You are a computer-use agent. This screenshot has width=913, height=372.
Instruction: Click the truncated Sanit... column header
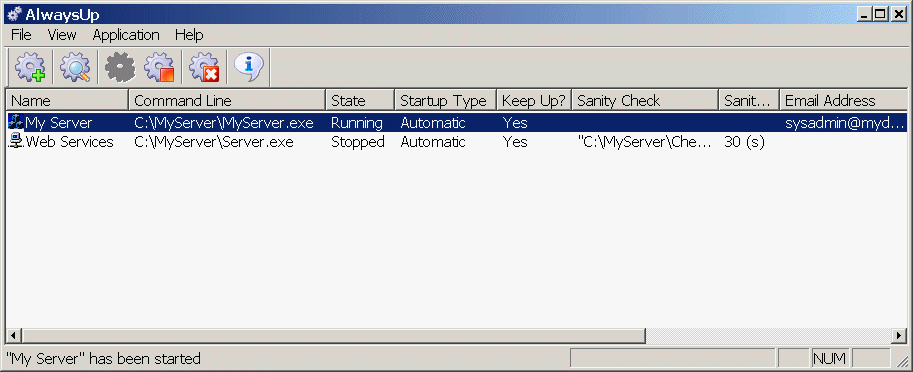click(x=749, y=101)
